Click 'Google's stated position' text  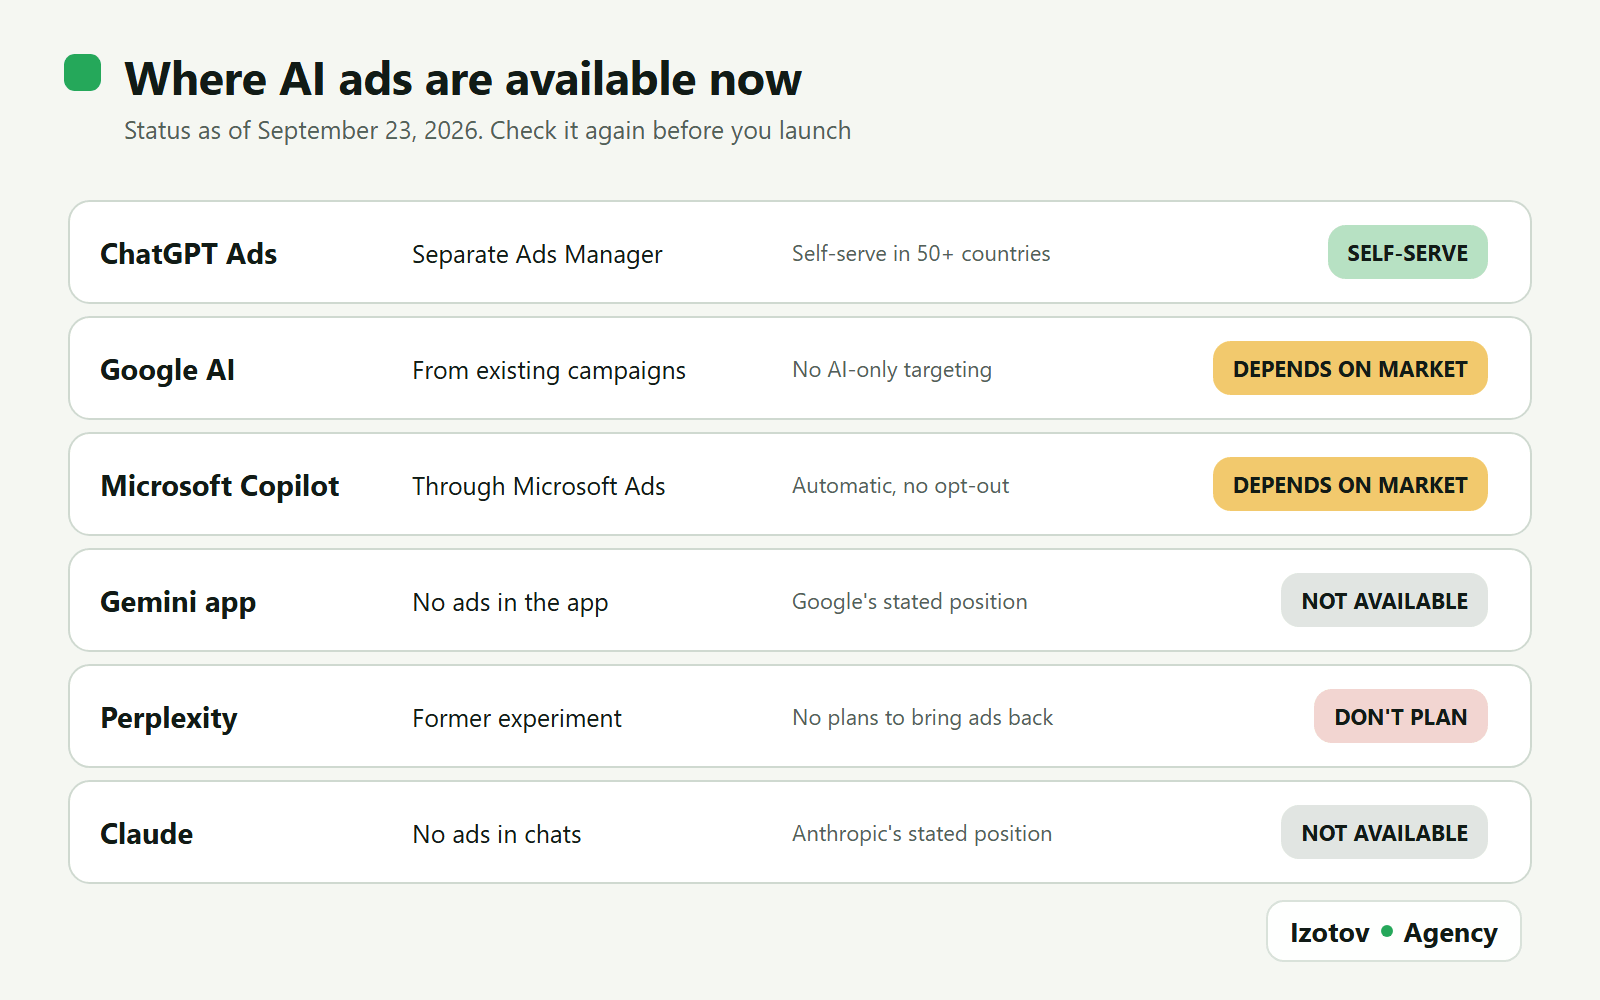point(910,602)
